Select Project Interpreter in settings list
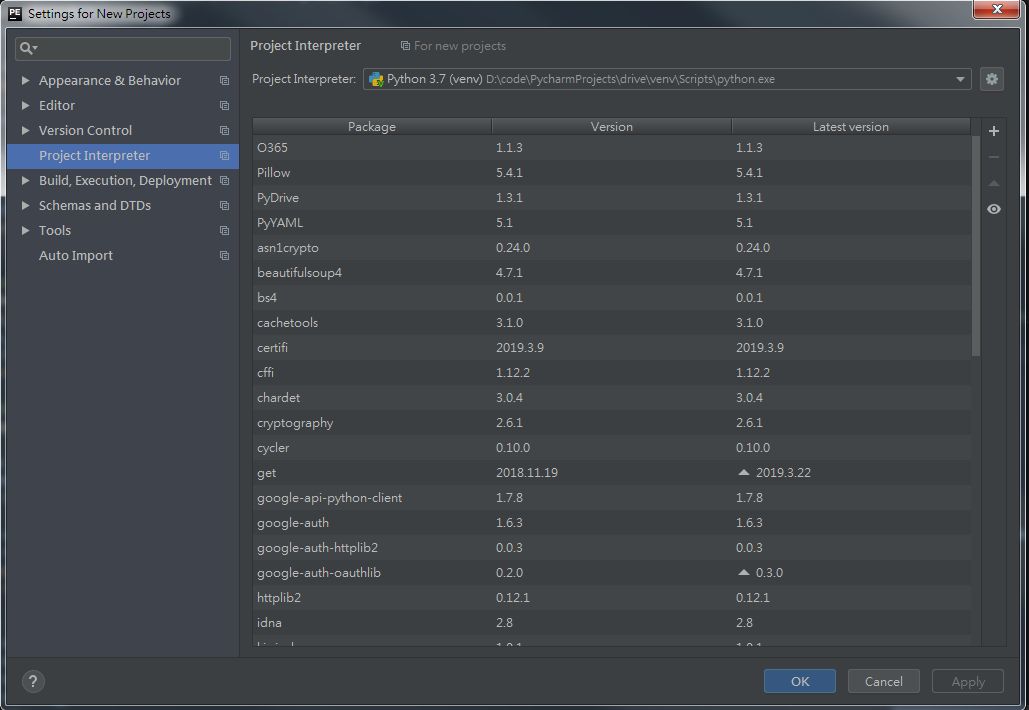Screen dimensions: 1029x710 pyautogui.click(x=94, y=155)
